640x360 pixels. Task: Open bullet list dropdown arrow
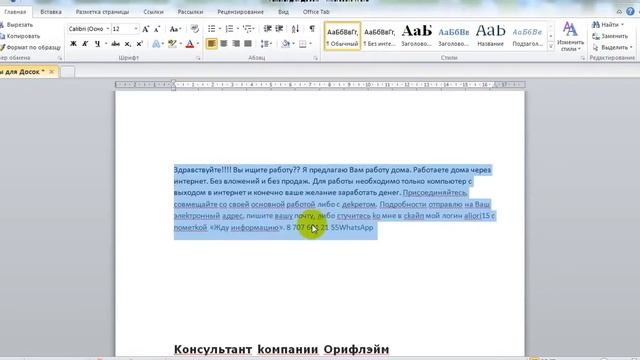[x=220, y=29]
